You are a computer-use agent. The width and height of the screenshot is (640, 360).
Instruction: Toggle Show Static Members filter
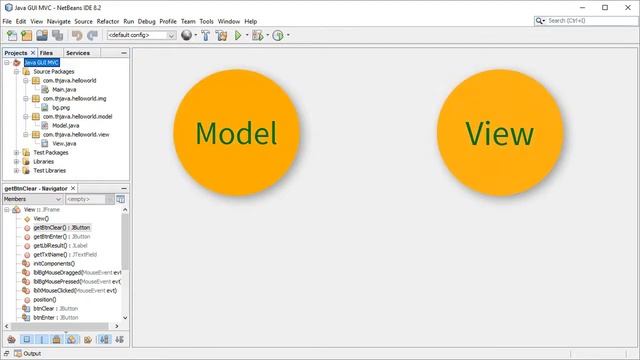(42, 339)
